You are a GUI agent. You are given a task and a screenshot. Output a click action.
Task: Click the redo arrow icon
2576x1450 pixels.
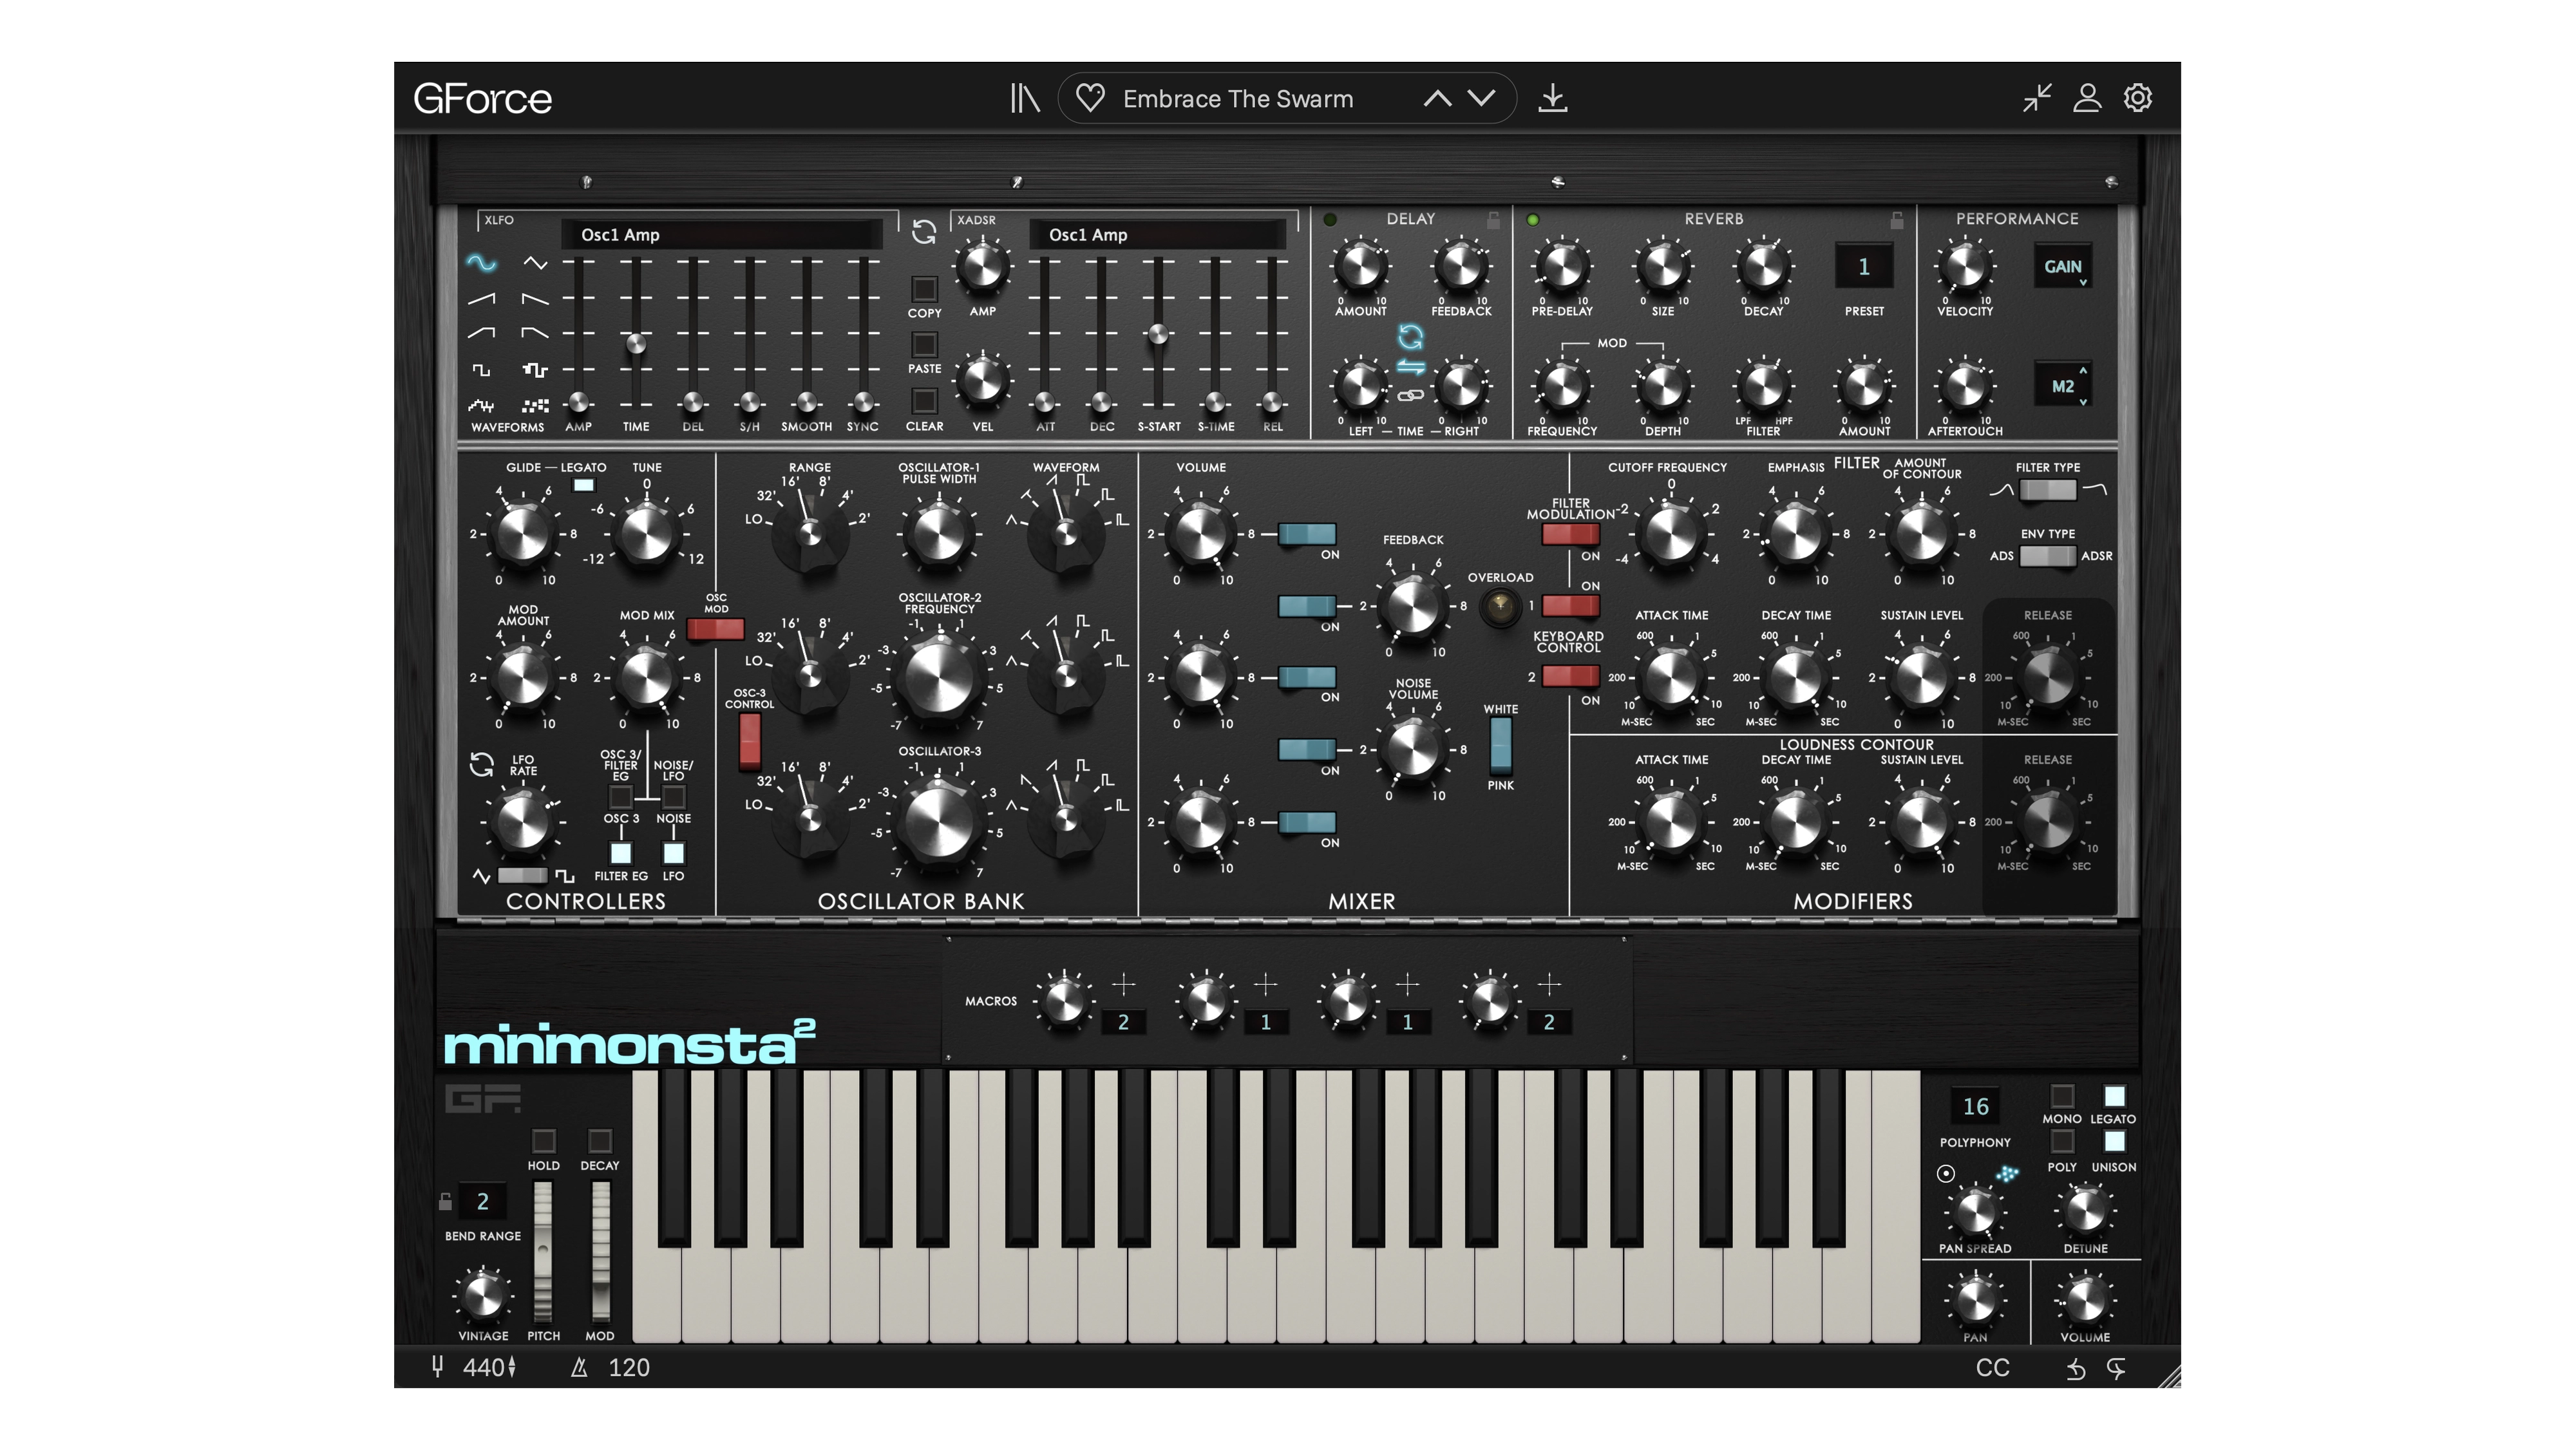(x=2116, y=1369)
